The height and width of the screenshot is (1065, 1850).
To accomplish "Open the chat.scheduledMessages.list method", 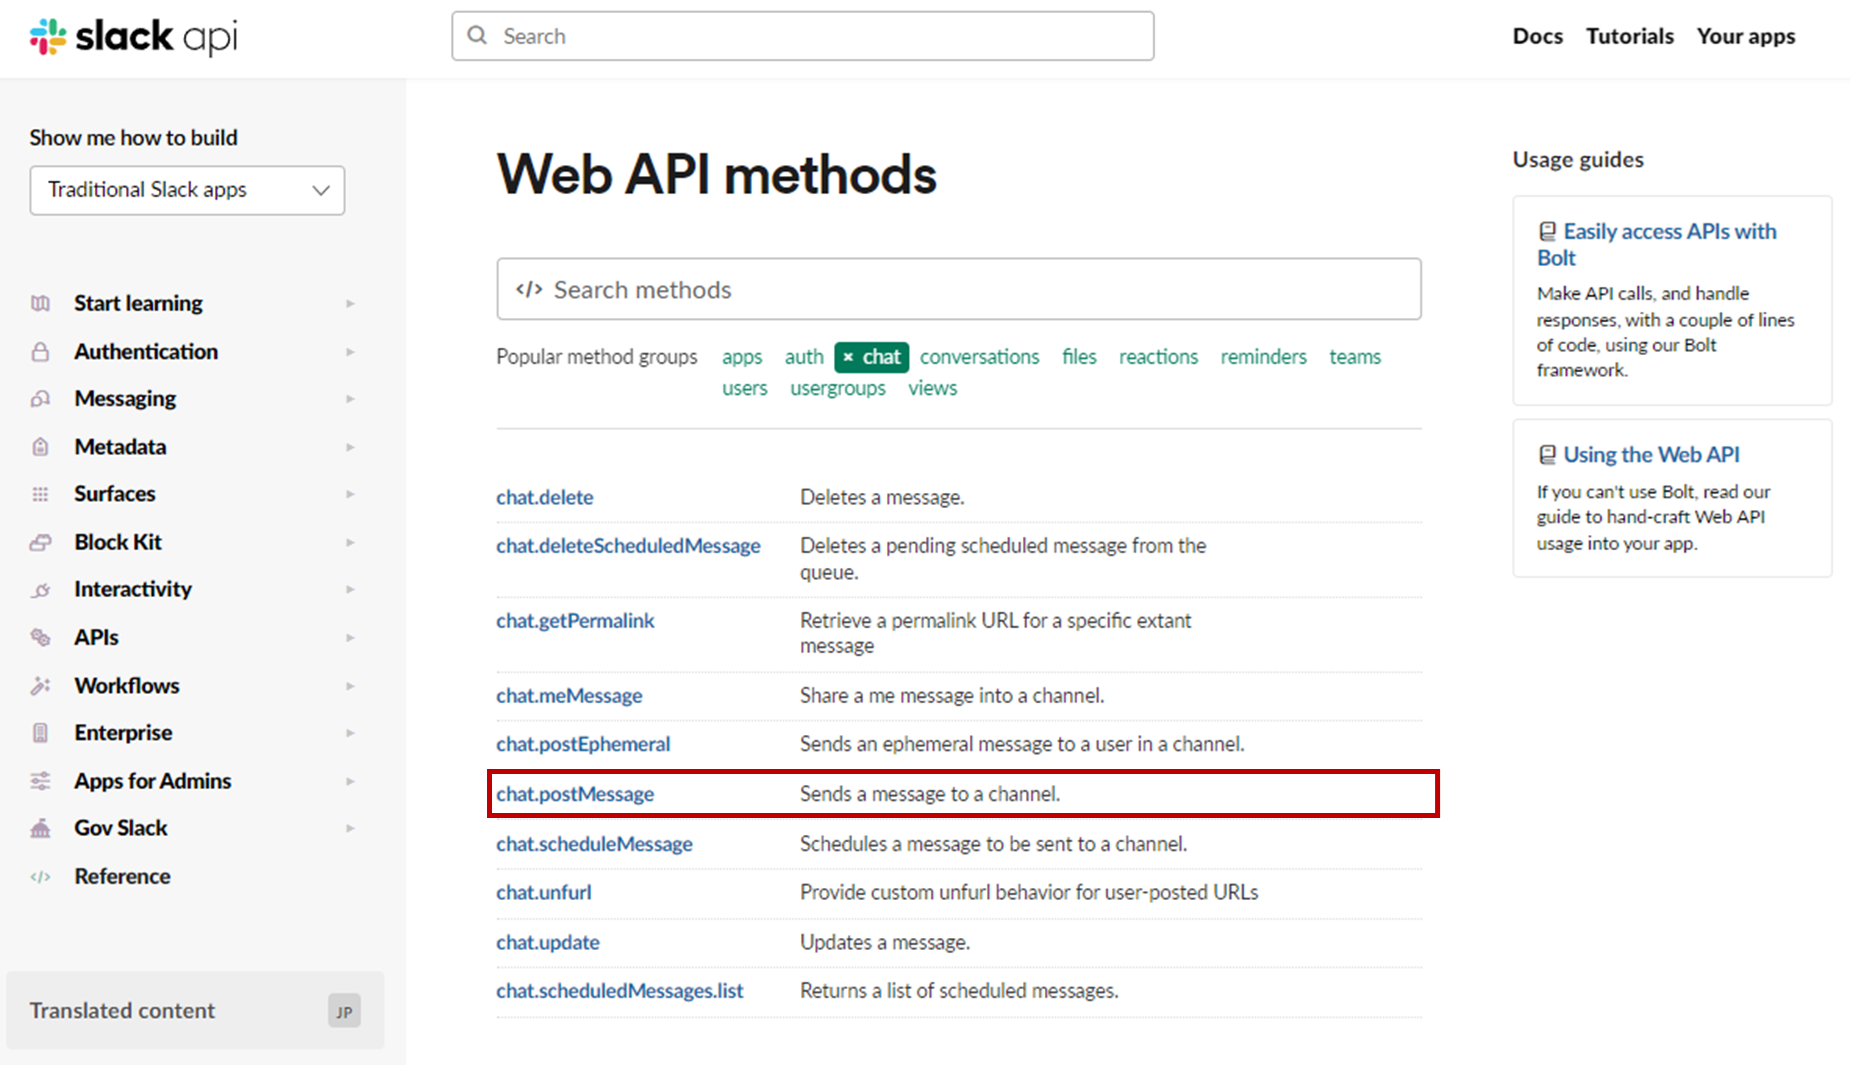I will [620, 991].
